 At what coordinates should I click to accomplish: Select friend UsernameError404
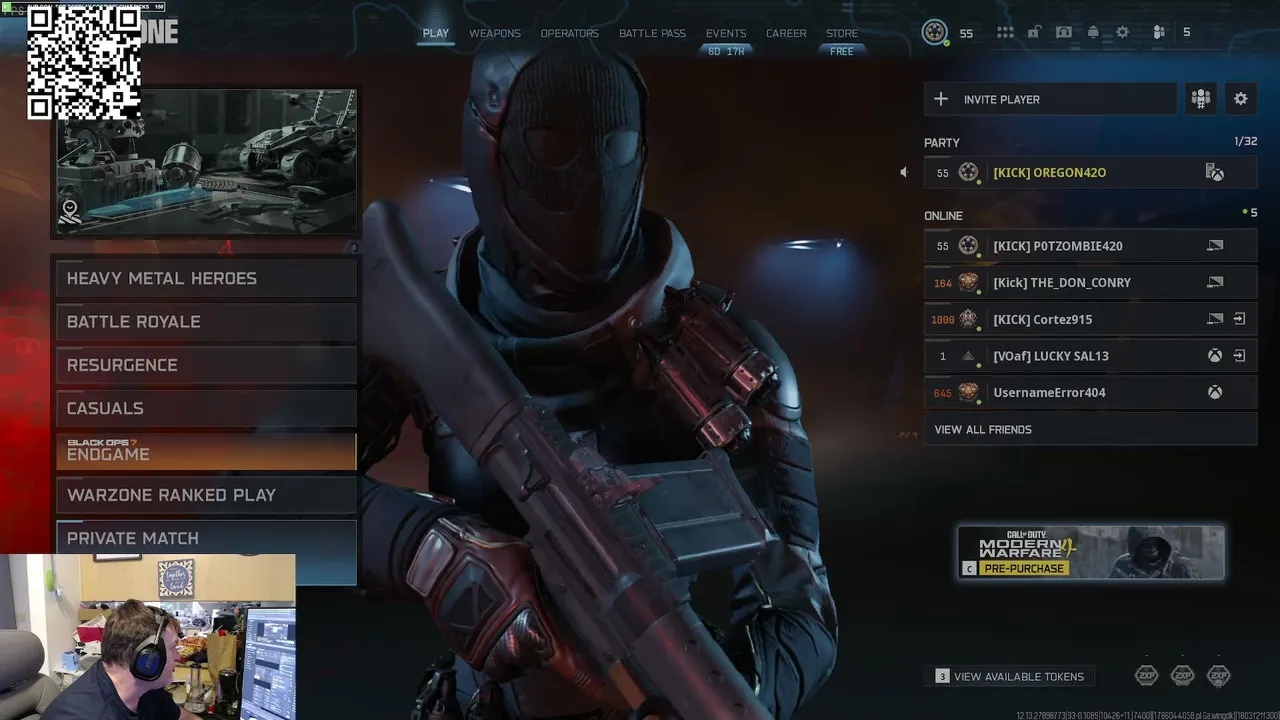pyautogui.click(x=1090, y=392)
